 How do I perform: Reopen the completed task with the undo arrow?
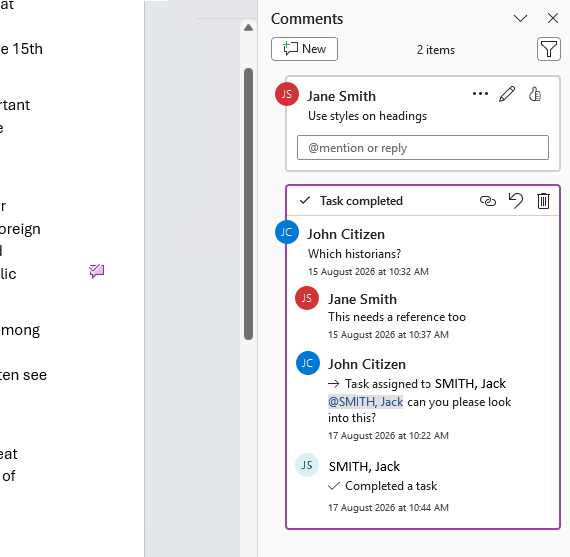pyautogui.click(x=515, y=201)
